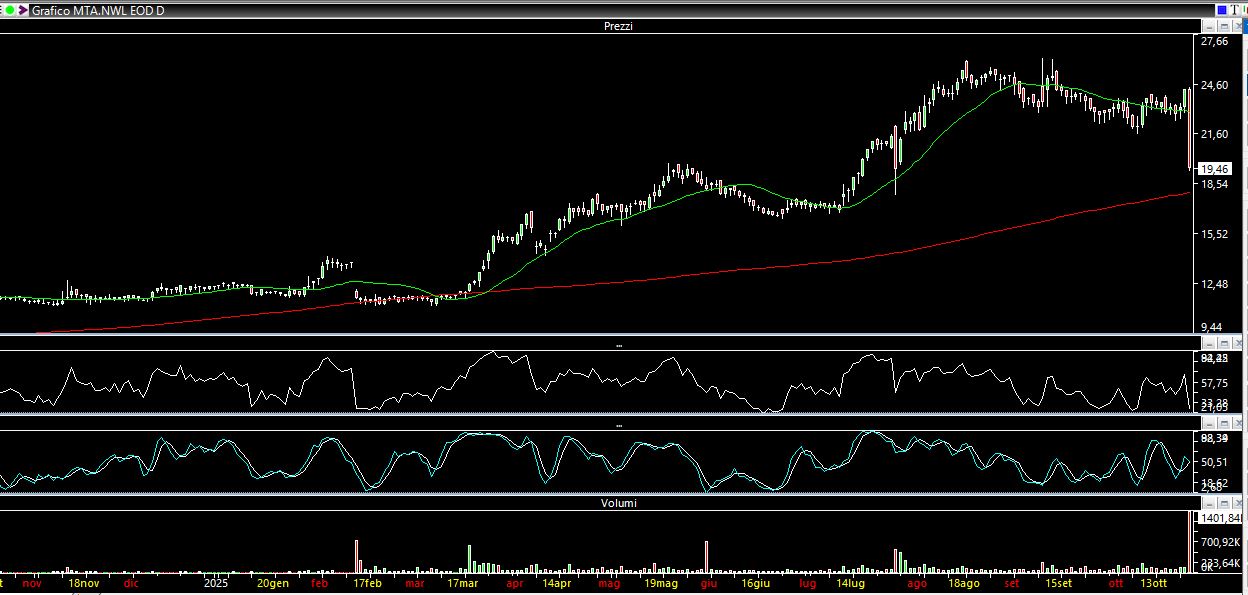The height and width of the screenshot is (595, 1248).
Task: Click the Prezzi panel title
Action: click(618, 26)
